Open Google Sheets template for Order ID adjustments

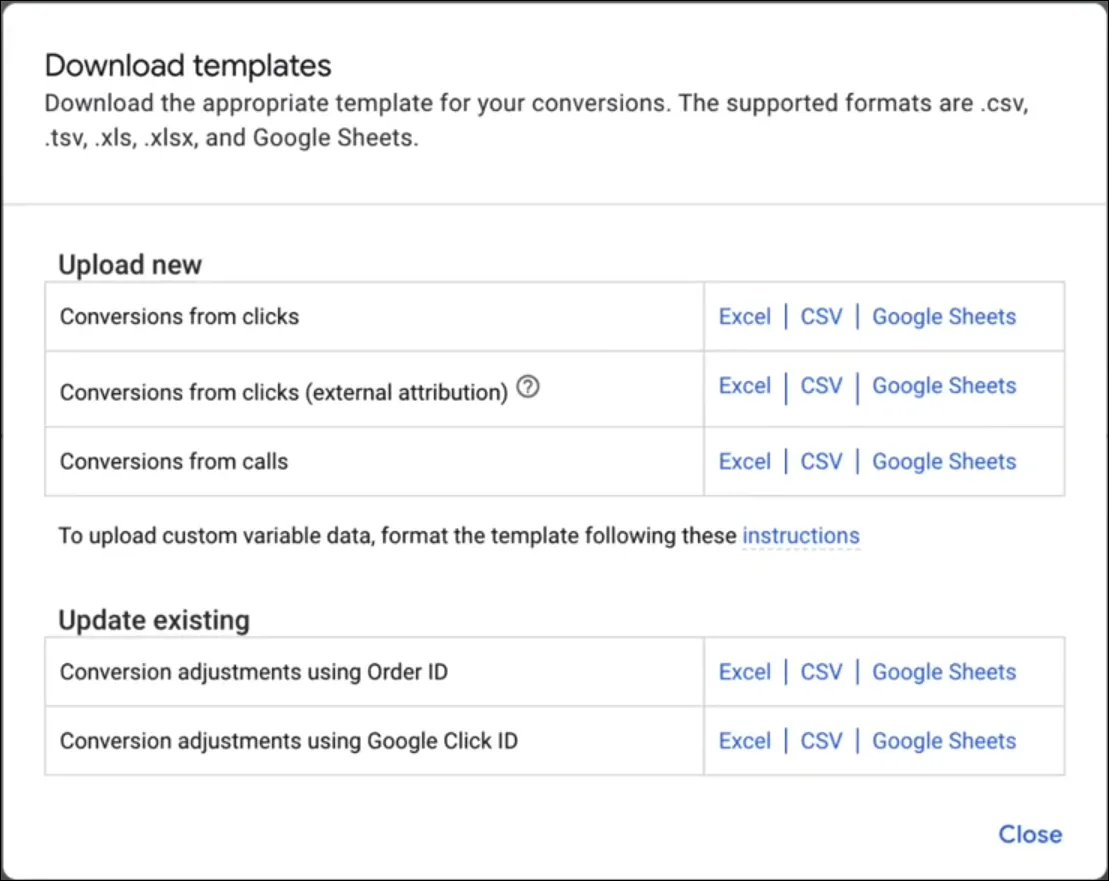pyautogui.click(x=943, y=672)
